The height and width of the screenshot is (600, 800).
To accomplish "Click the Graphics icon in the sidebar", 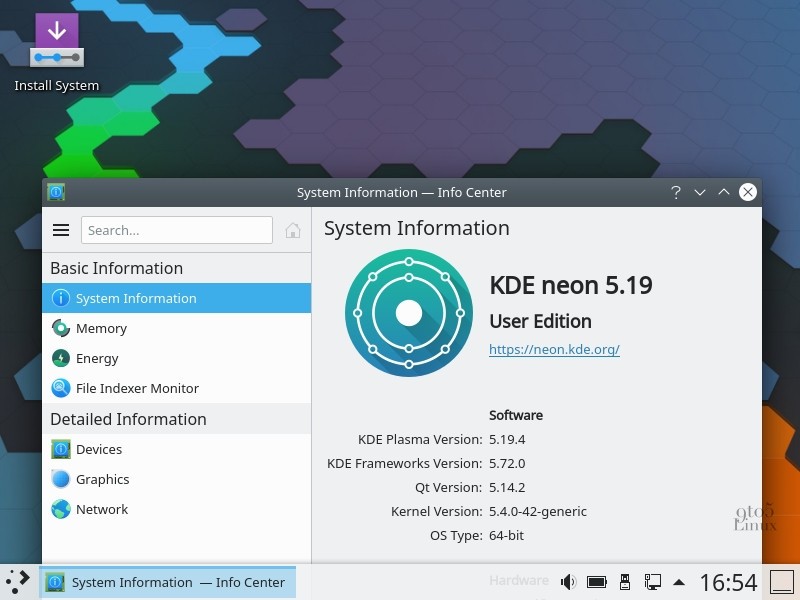I will click(61, 479).
